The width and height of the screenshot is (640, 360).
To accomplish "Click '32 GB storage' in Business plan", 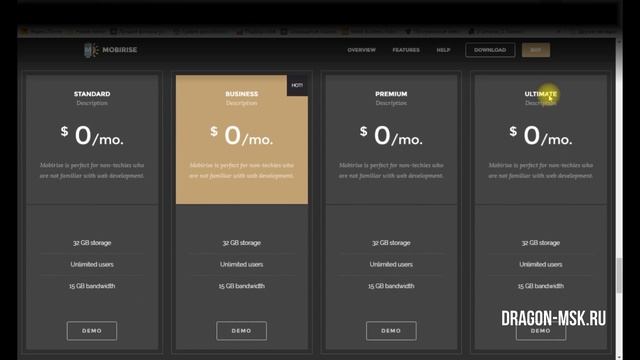I will pos(241,243).
